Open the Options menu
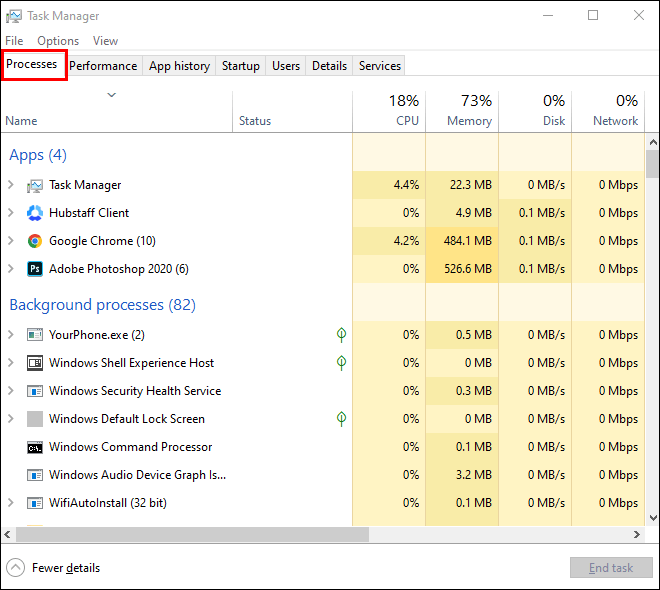This screenshot has height=590, width=660. click(x=58, y=41)
